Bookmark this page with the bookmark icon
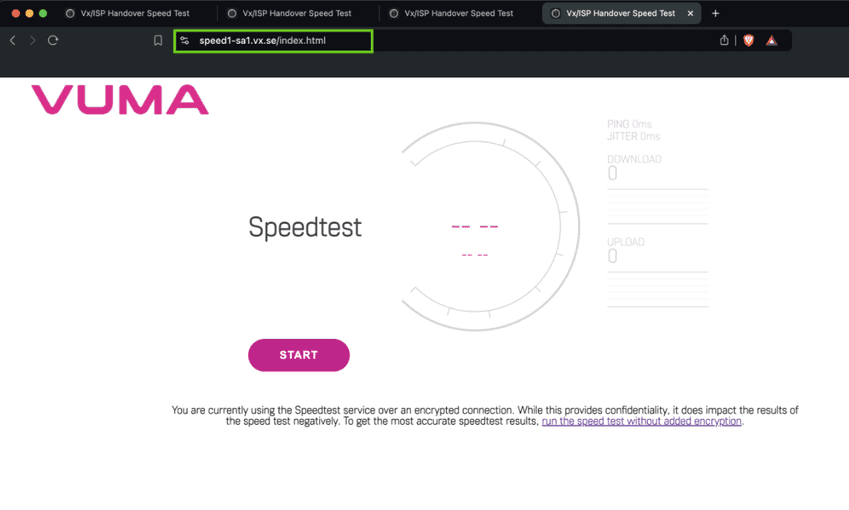 tap(158, 41)
